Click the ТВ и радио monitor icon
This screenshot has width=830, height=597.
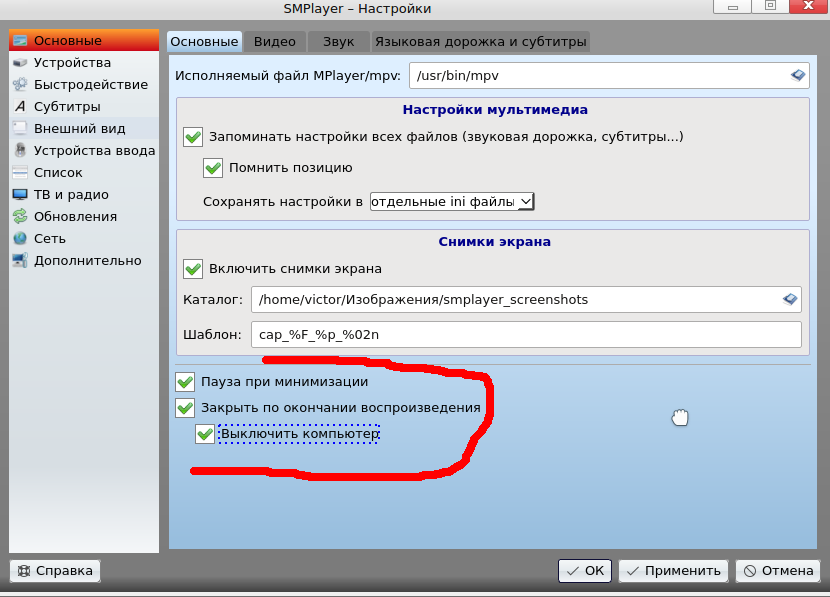(x=20, y=195)
